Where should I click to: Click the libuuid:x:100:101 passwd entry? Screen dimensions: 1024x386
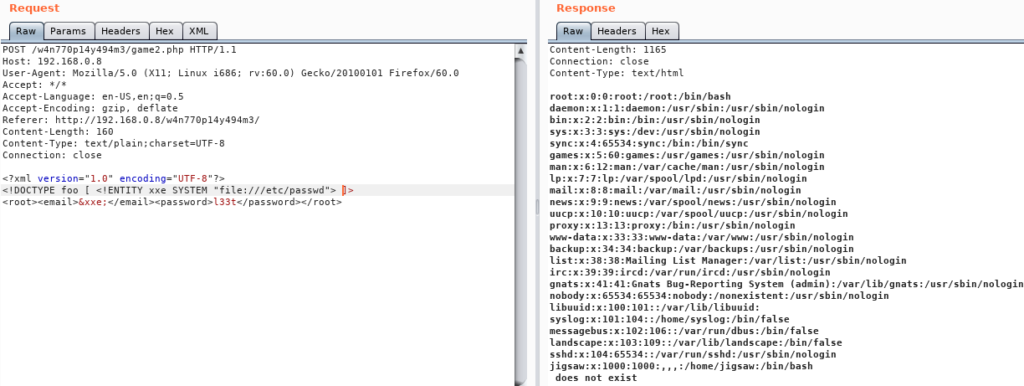(654, 307)
